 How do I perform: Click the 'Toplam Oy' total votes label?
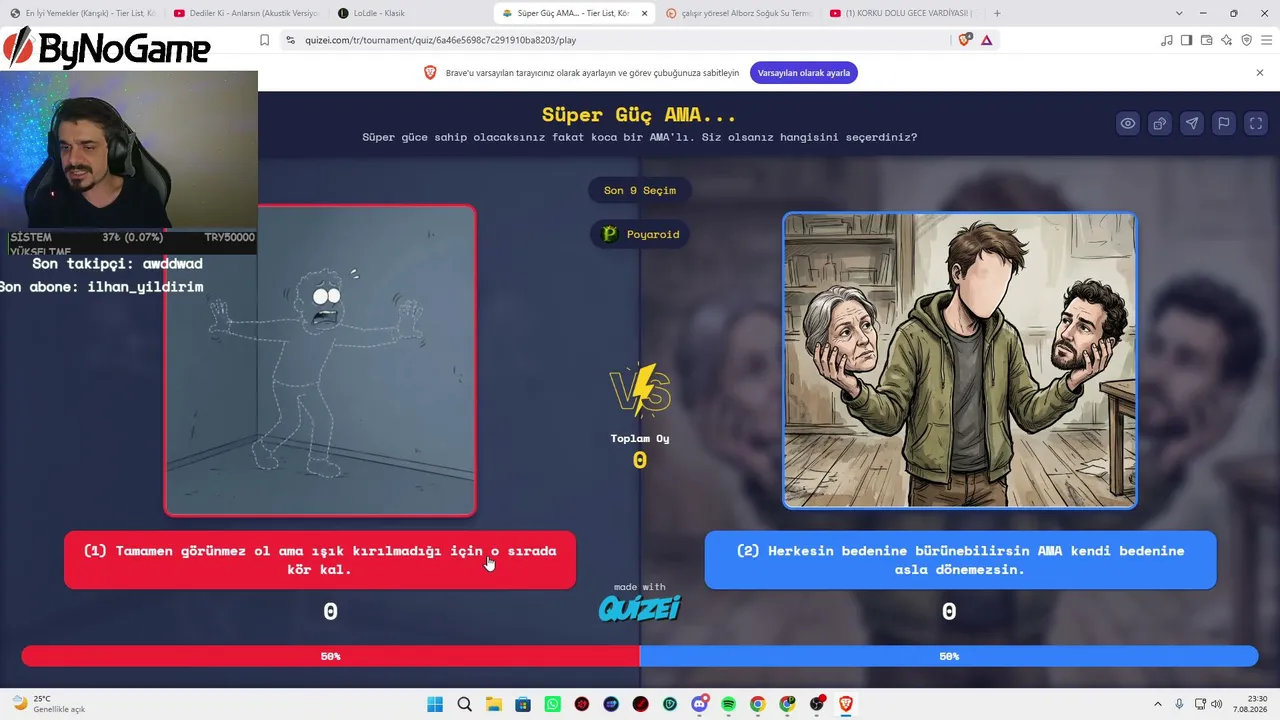[x=640, y=438]
